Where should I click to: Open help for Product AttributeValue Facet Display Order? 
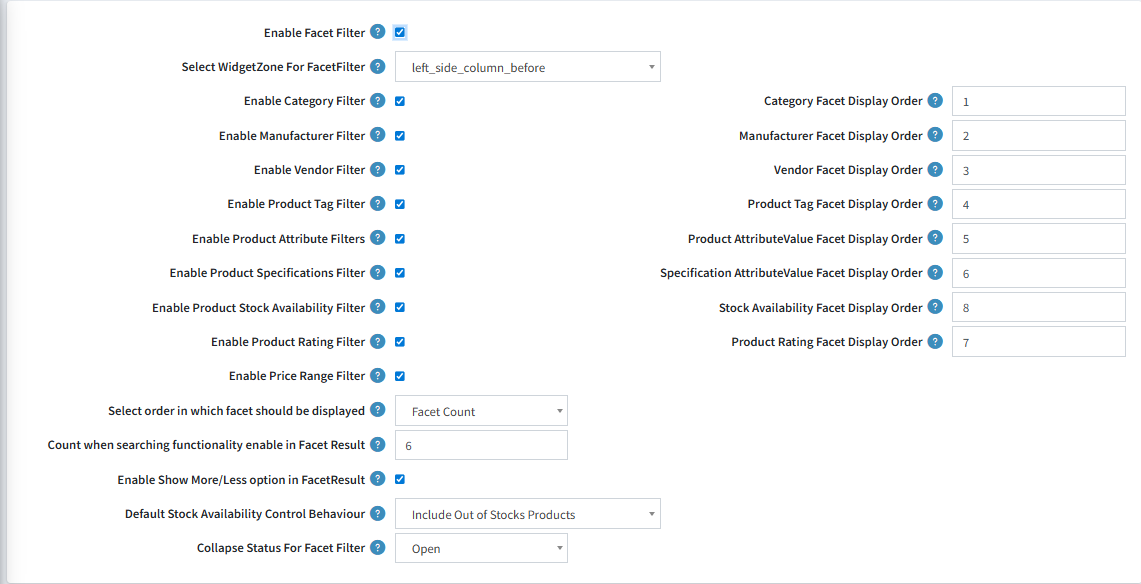[x=935, y=238]
